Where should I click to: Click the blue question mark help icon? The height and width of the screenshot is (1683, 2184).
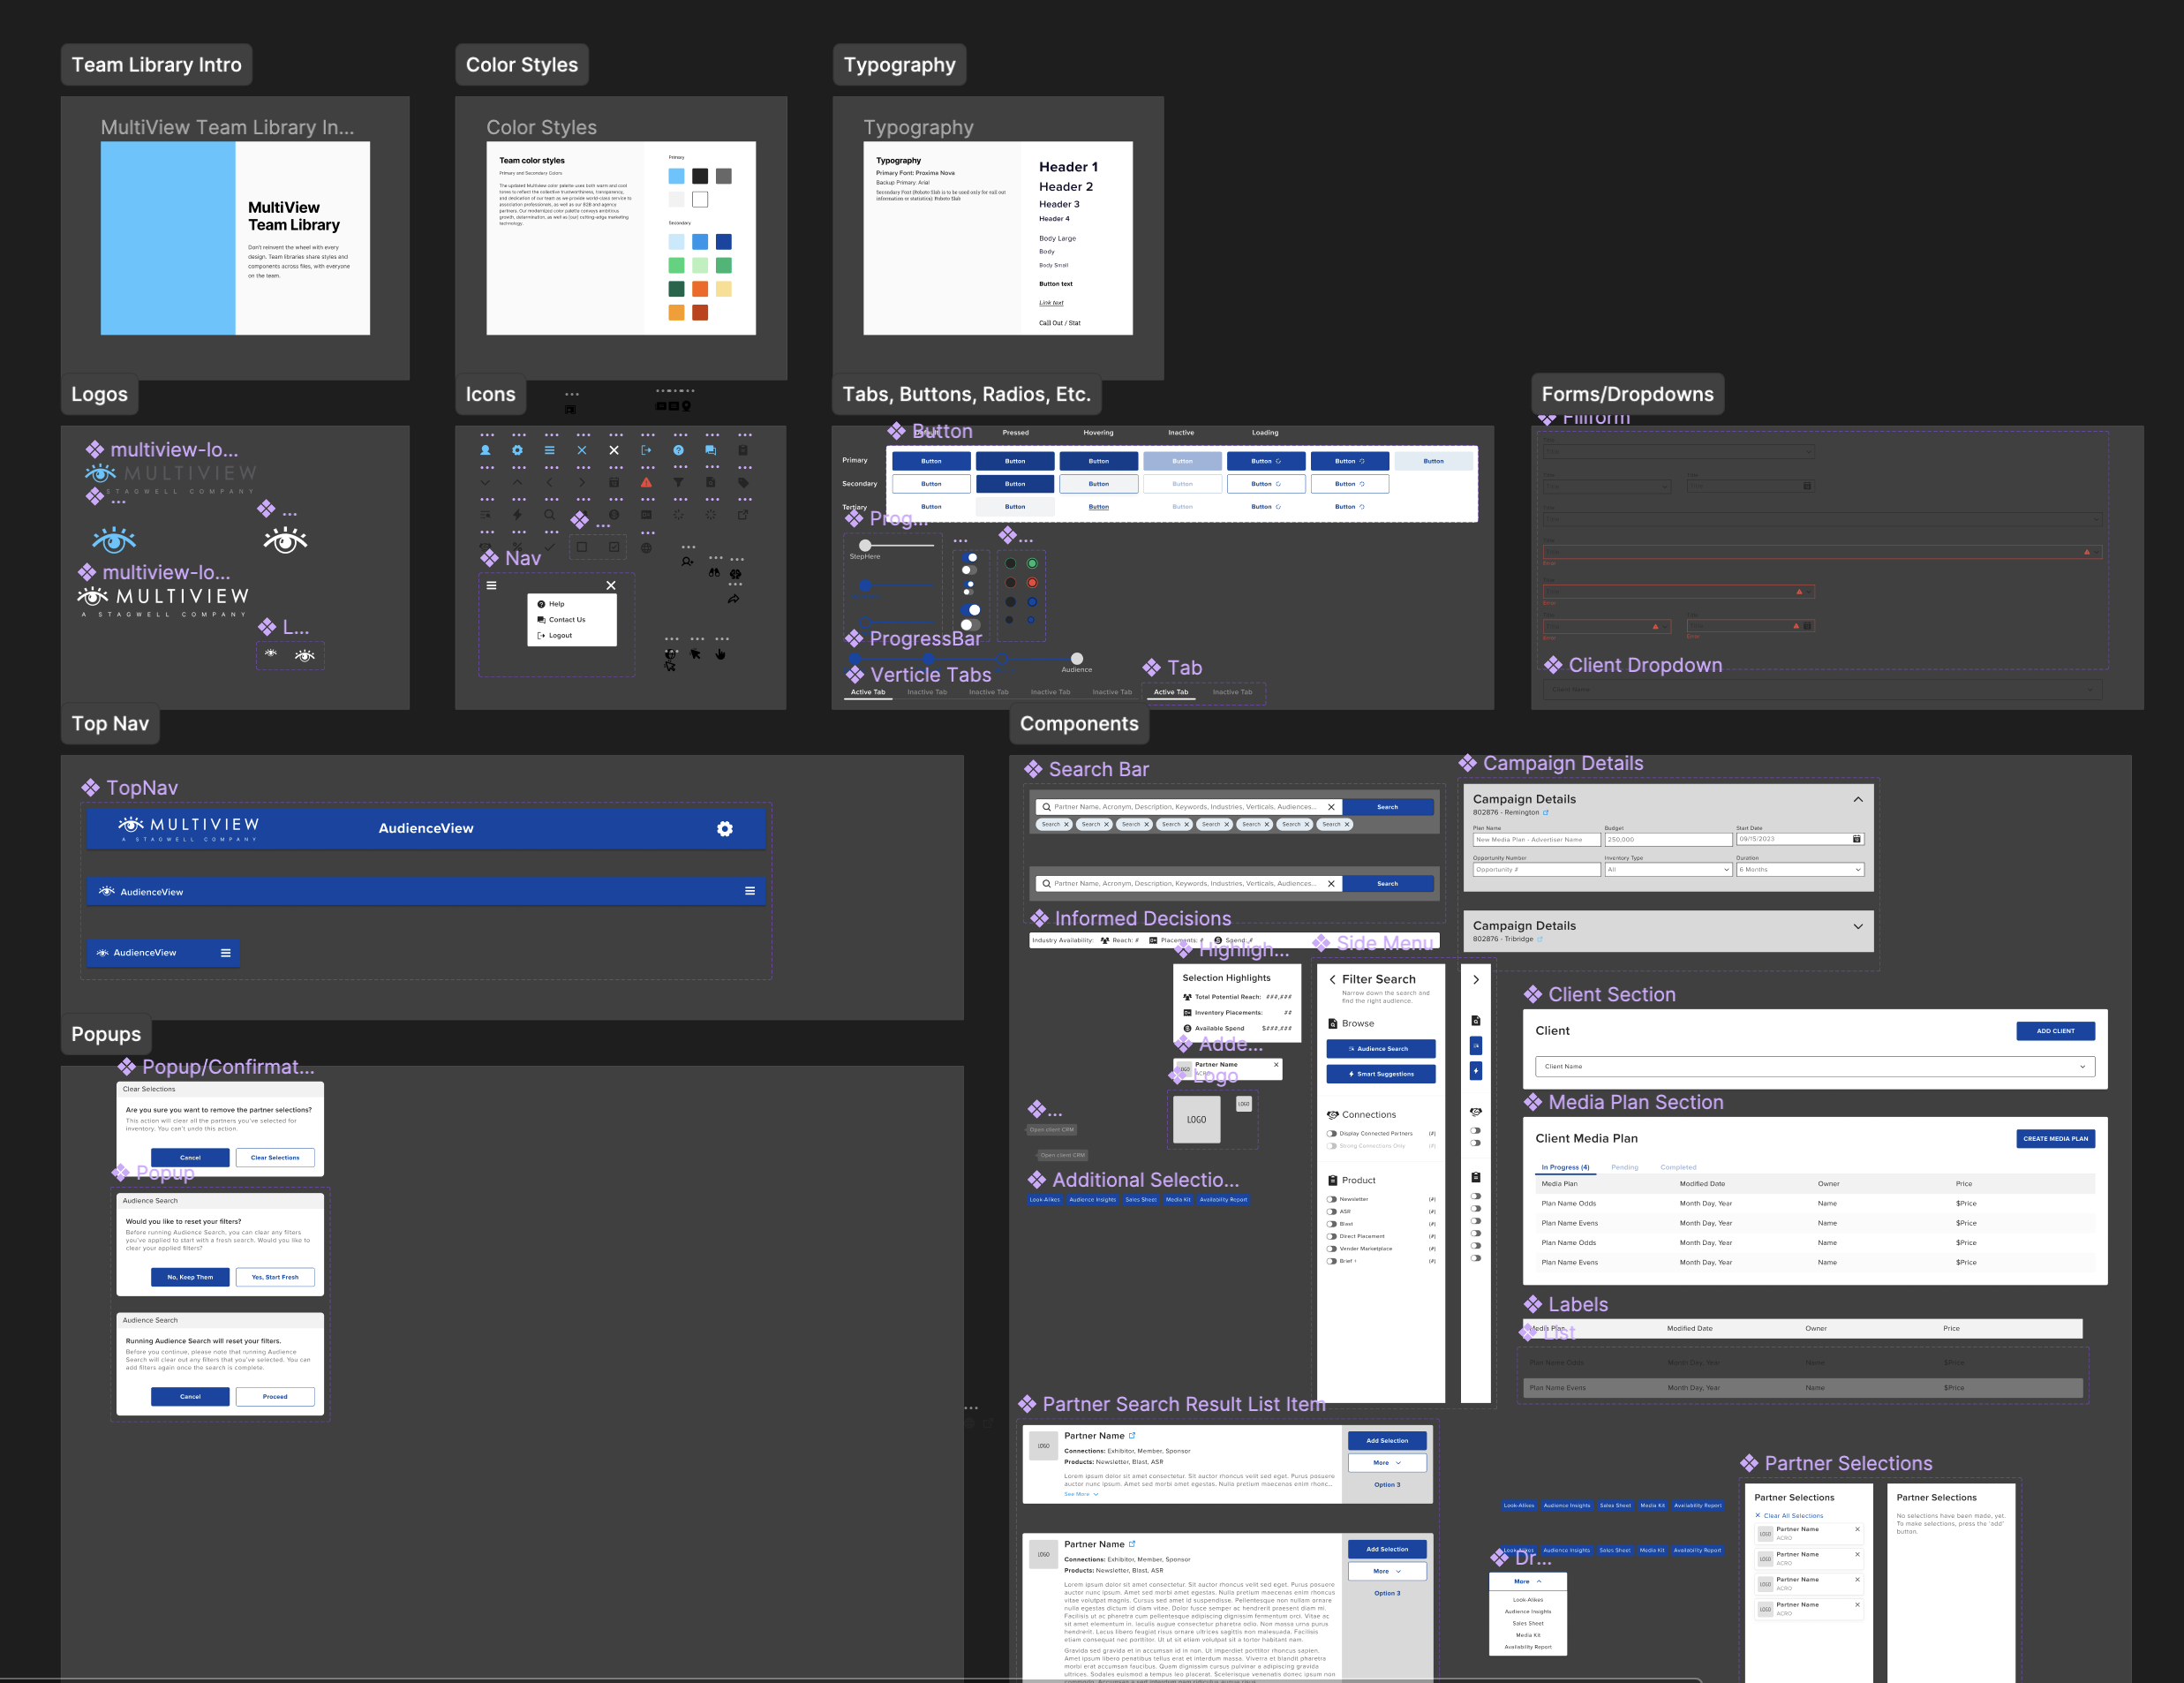click(x=680, y=450)
